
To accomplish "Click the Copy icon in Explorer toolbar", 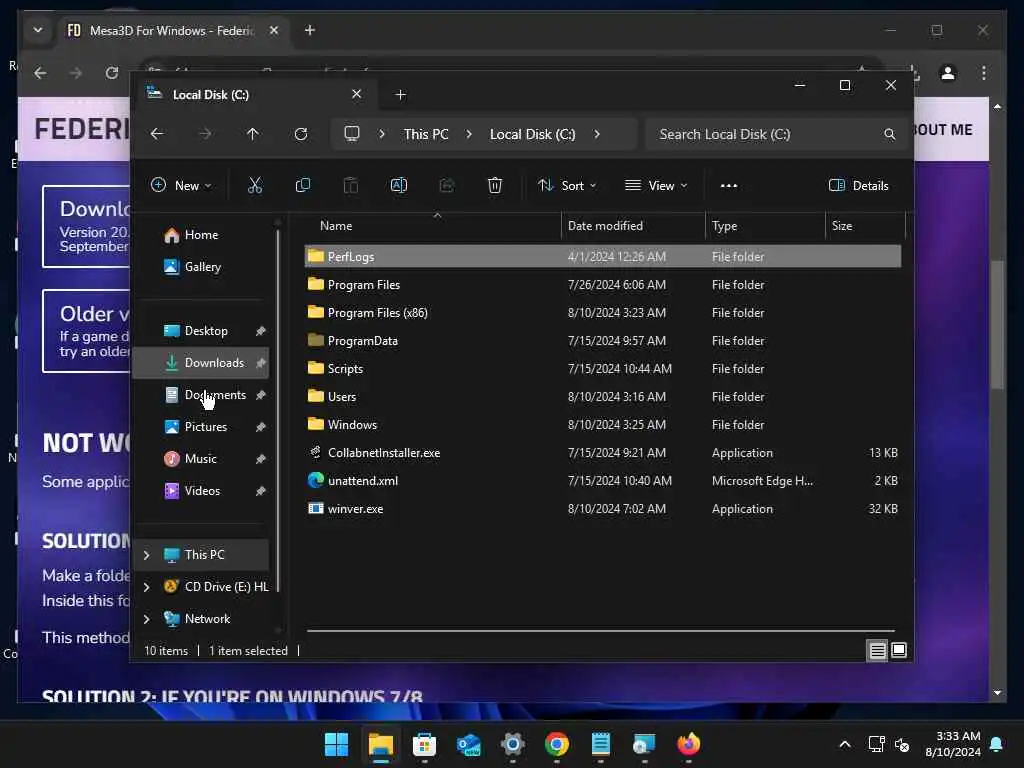I will coord(302,185).
